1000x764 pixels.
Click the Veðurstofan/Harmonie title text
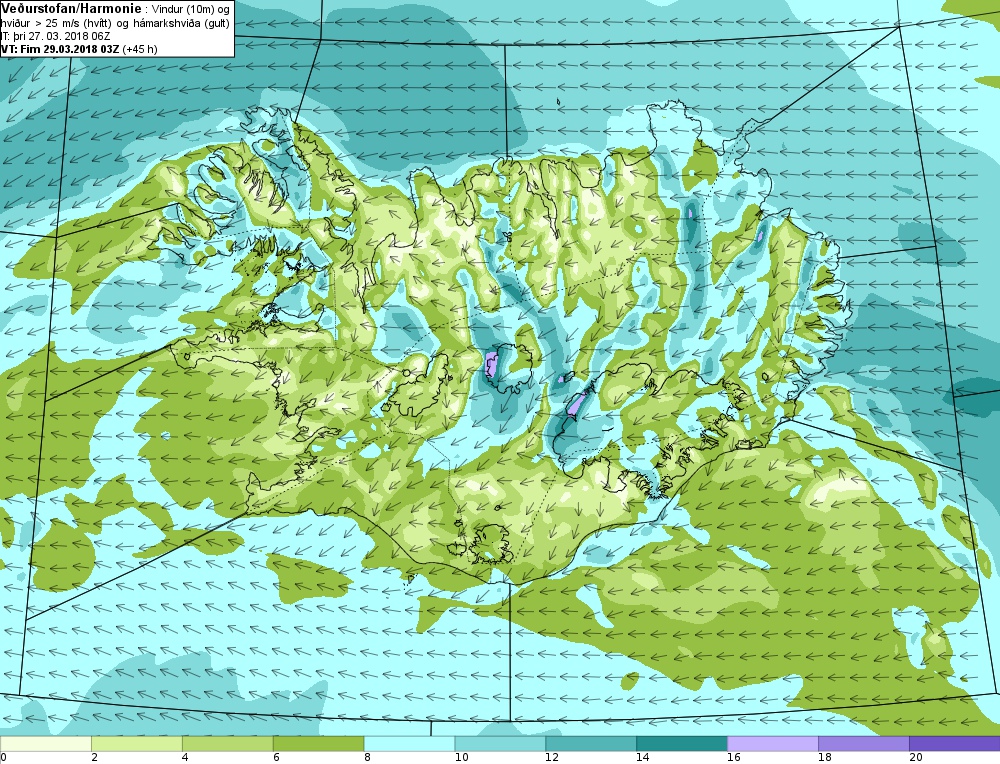72,8
